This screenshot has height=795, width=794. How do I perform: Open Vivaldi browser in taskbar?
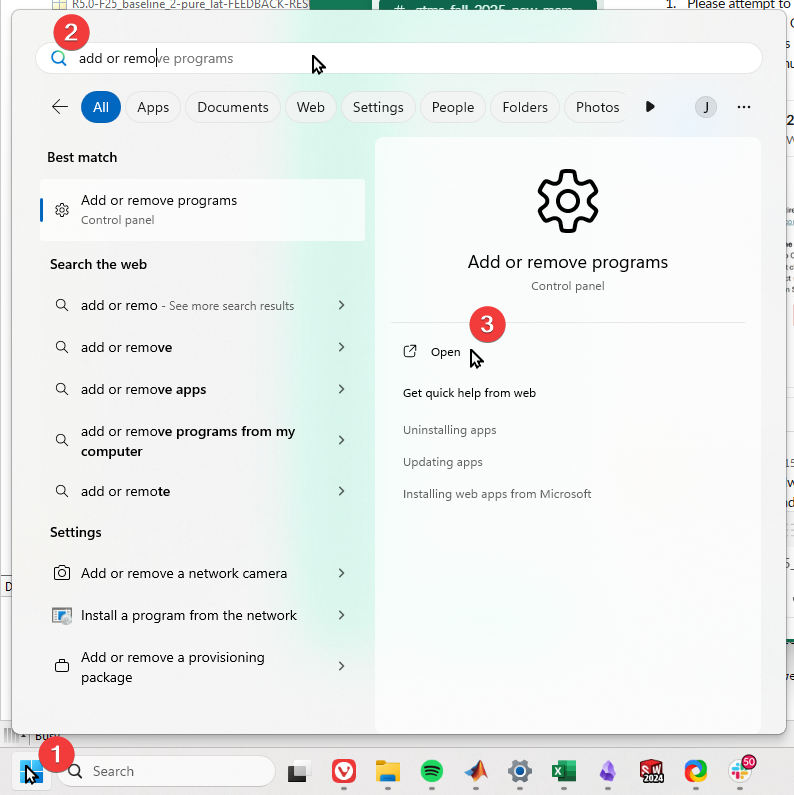pyautogui.click(x=343, y=771)
